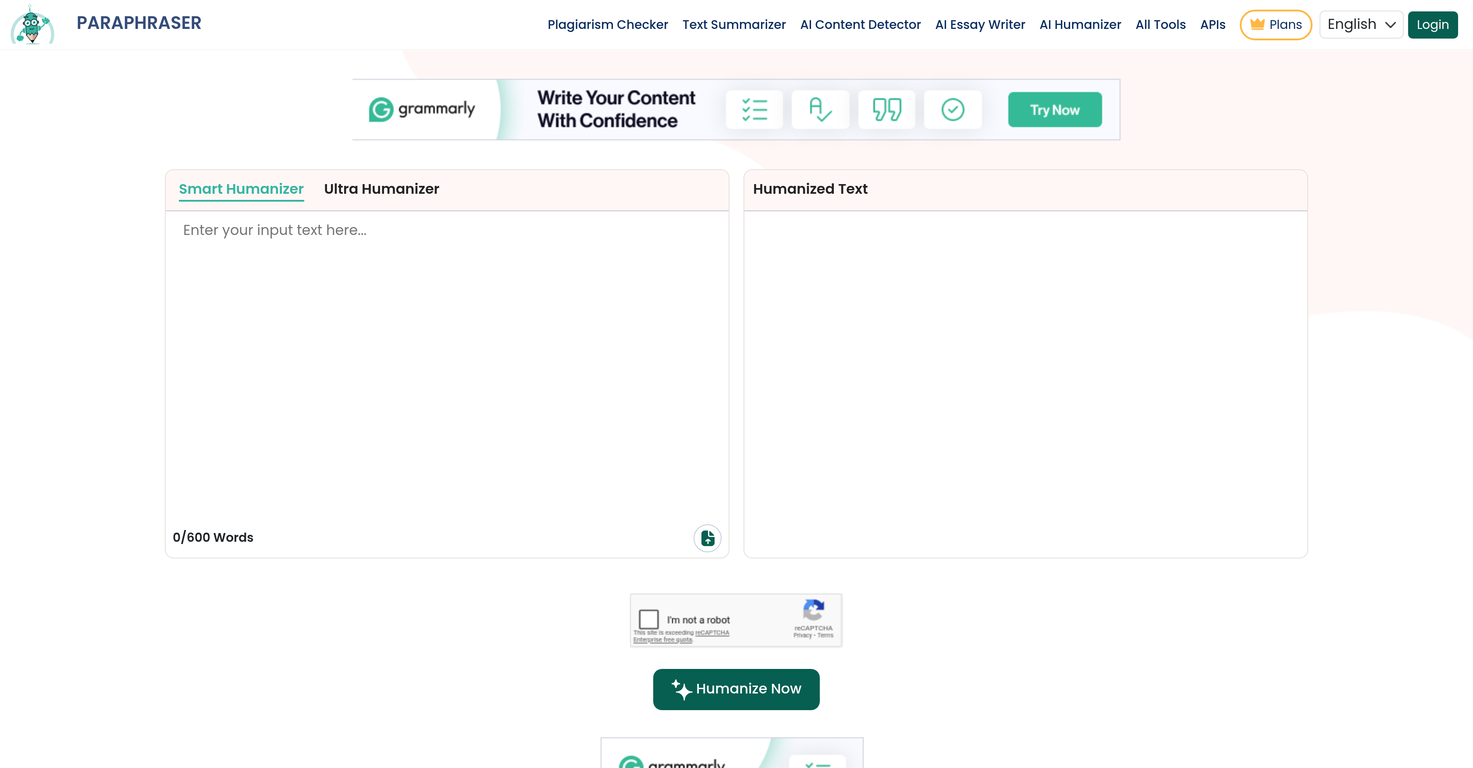The height and width of the screenshot is (768, 1473).
Task: Select AI Humanizer in the top navigation
Action: [1080, 25]
